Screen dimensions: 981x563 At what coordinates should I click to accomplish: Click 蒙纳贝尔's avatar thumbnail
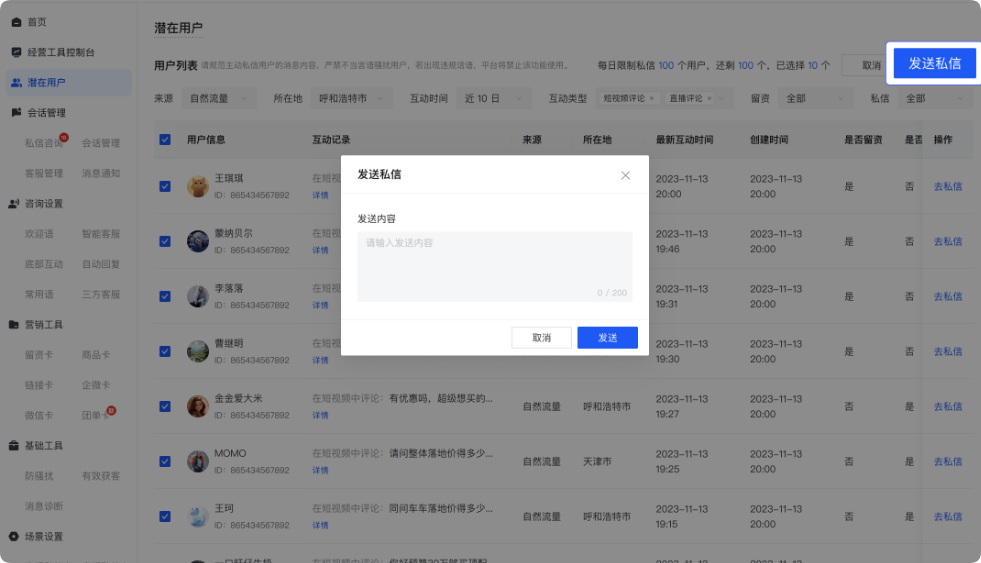pos(198,241)
